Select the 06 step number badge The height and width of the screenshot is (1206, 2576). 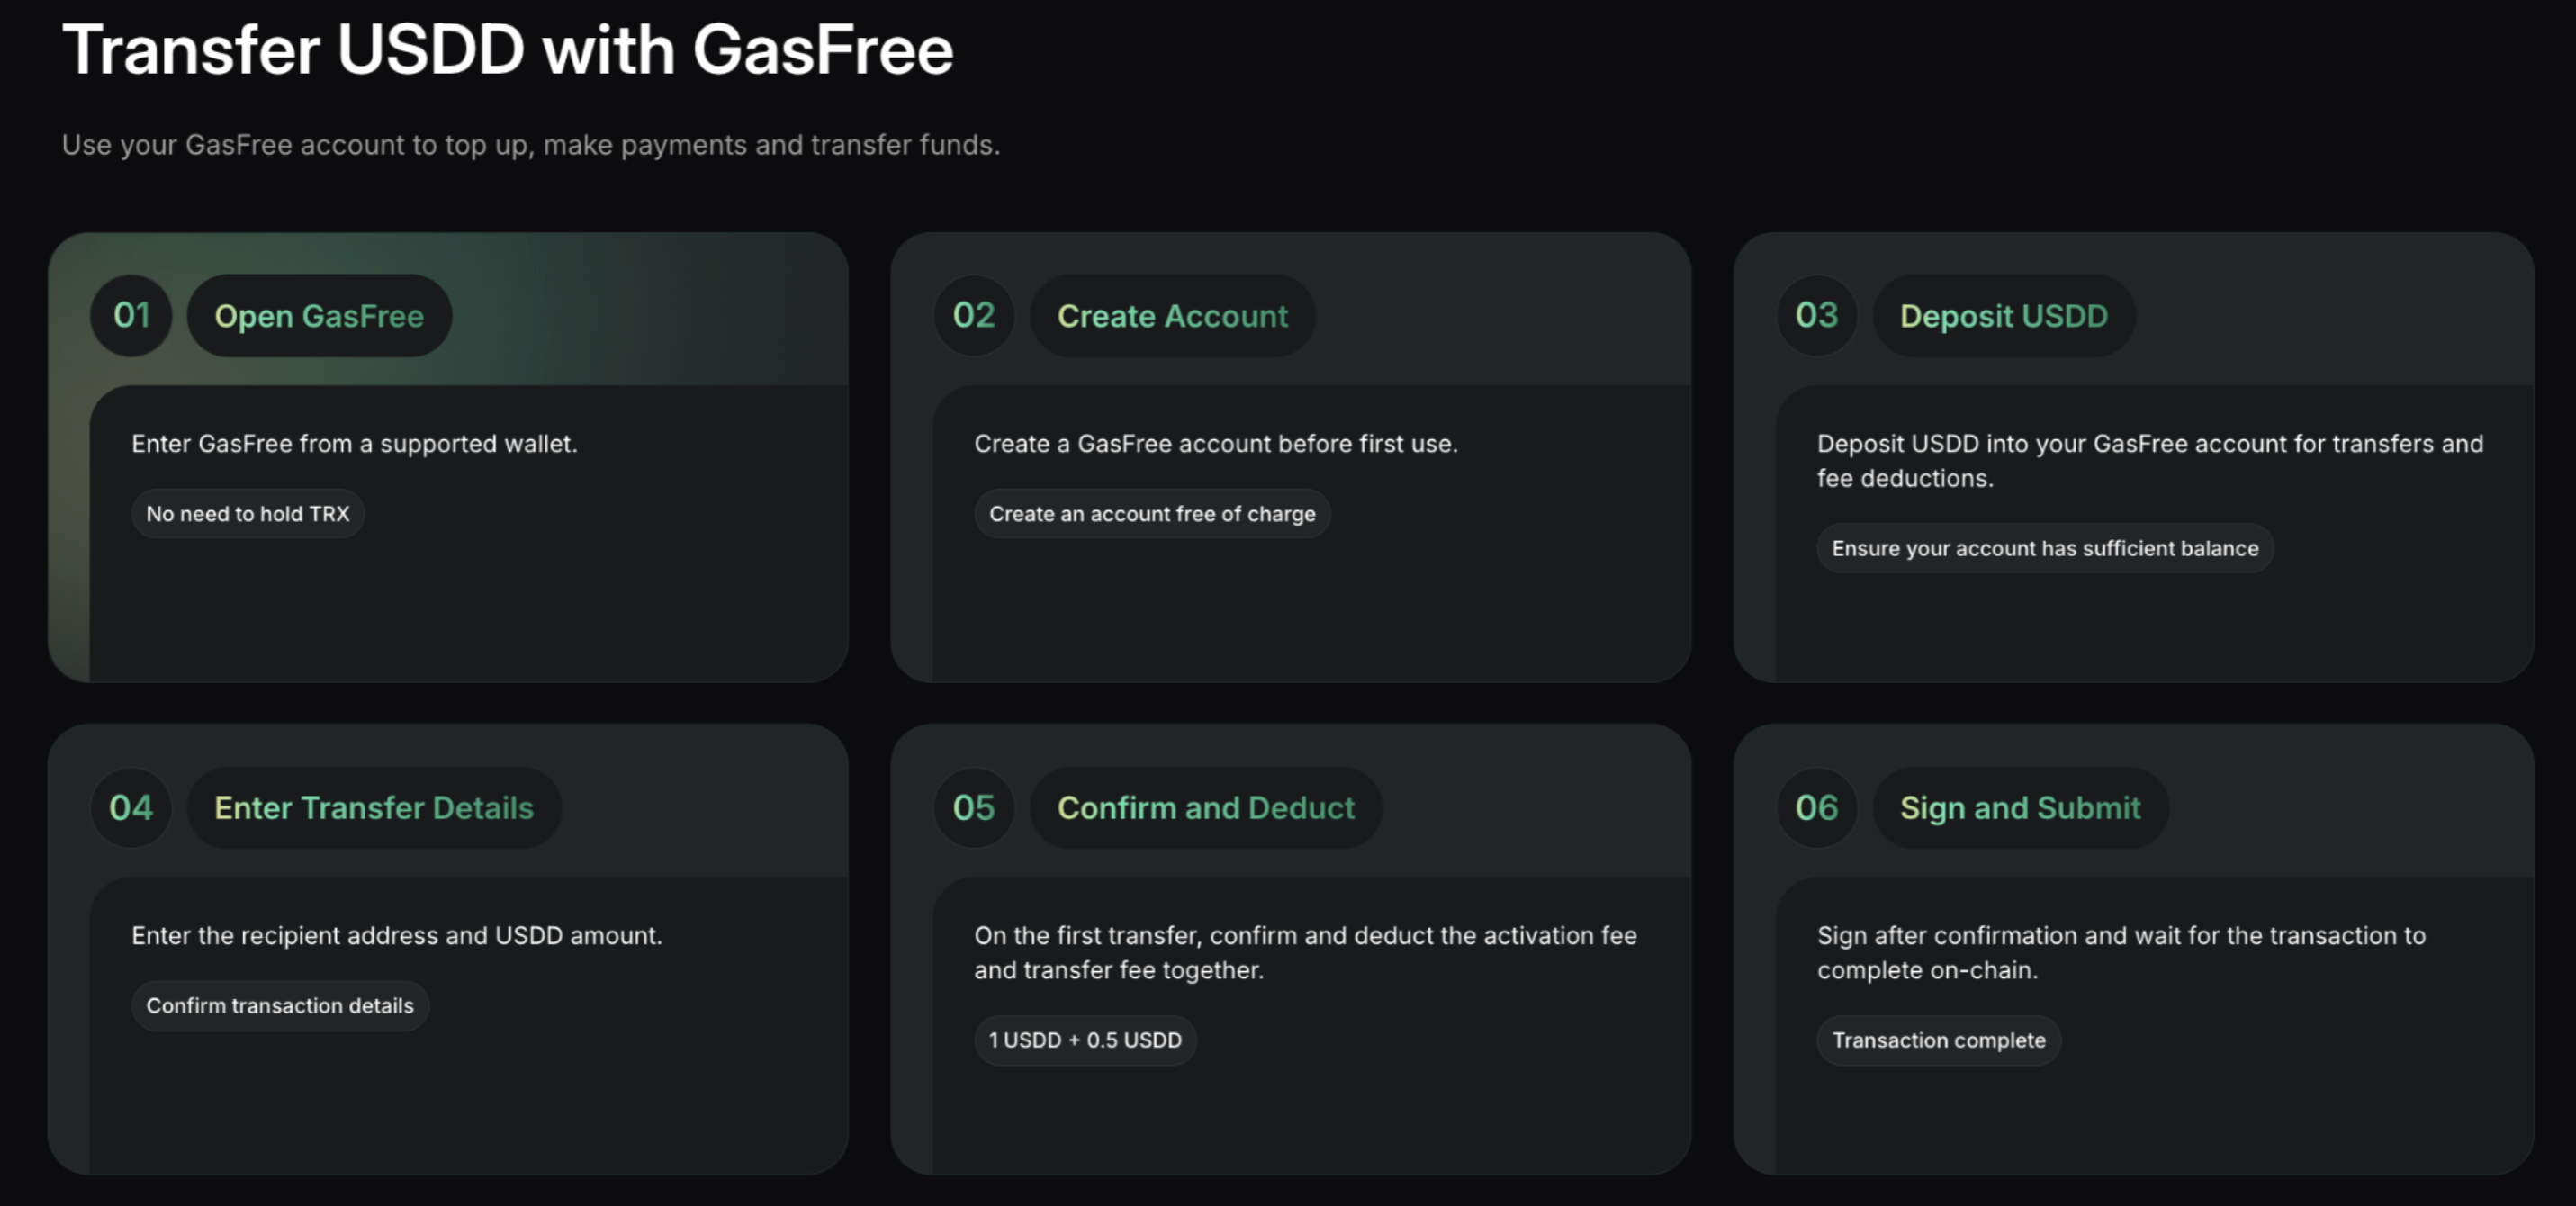coord(1817,808)
